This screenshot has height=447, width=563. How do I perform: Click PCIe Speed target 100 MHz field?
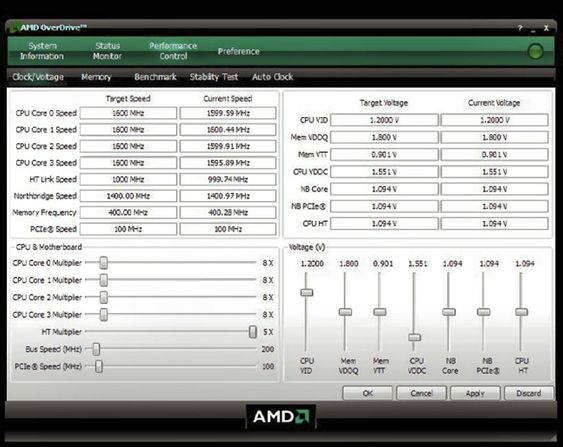click(128, 229)
